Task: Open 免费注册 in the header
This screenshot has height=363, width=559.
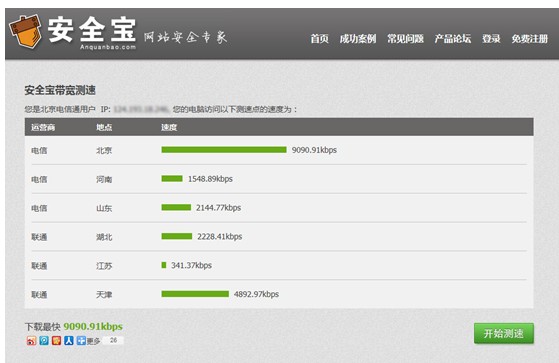Action: [530, 39]
